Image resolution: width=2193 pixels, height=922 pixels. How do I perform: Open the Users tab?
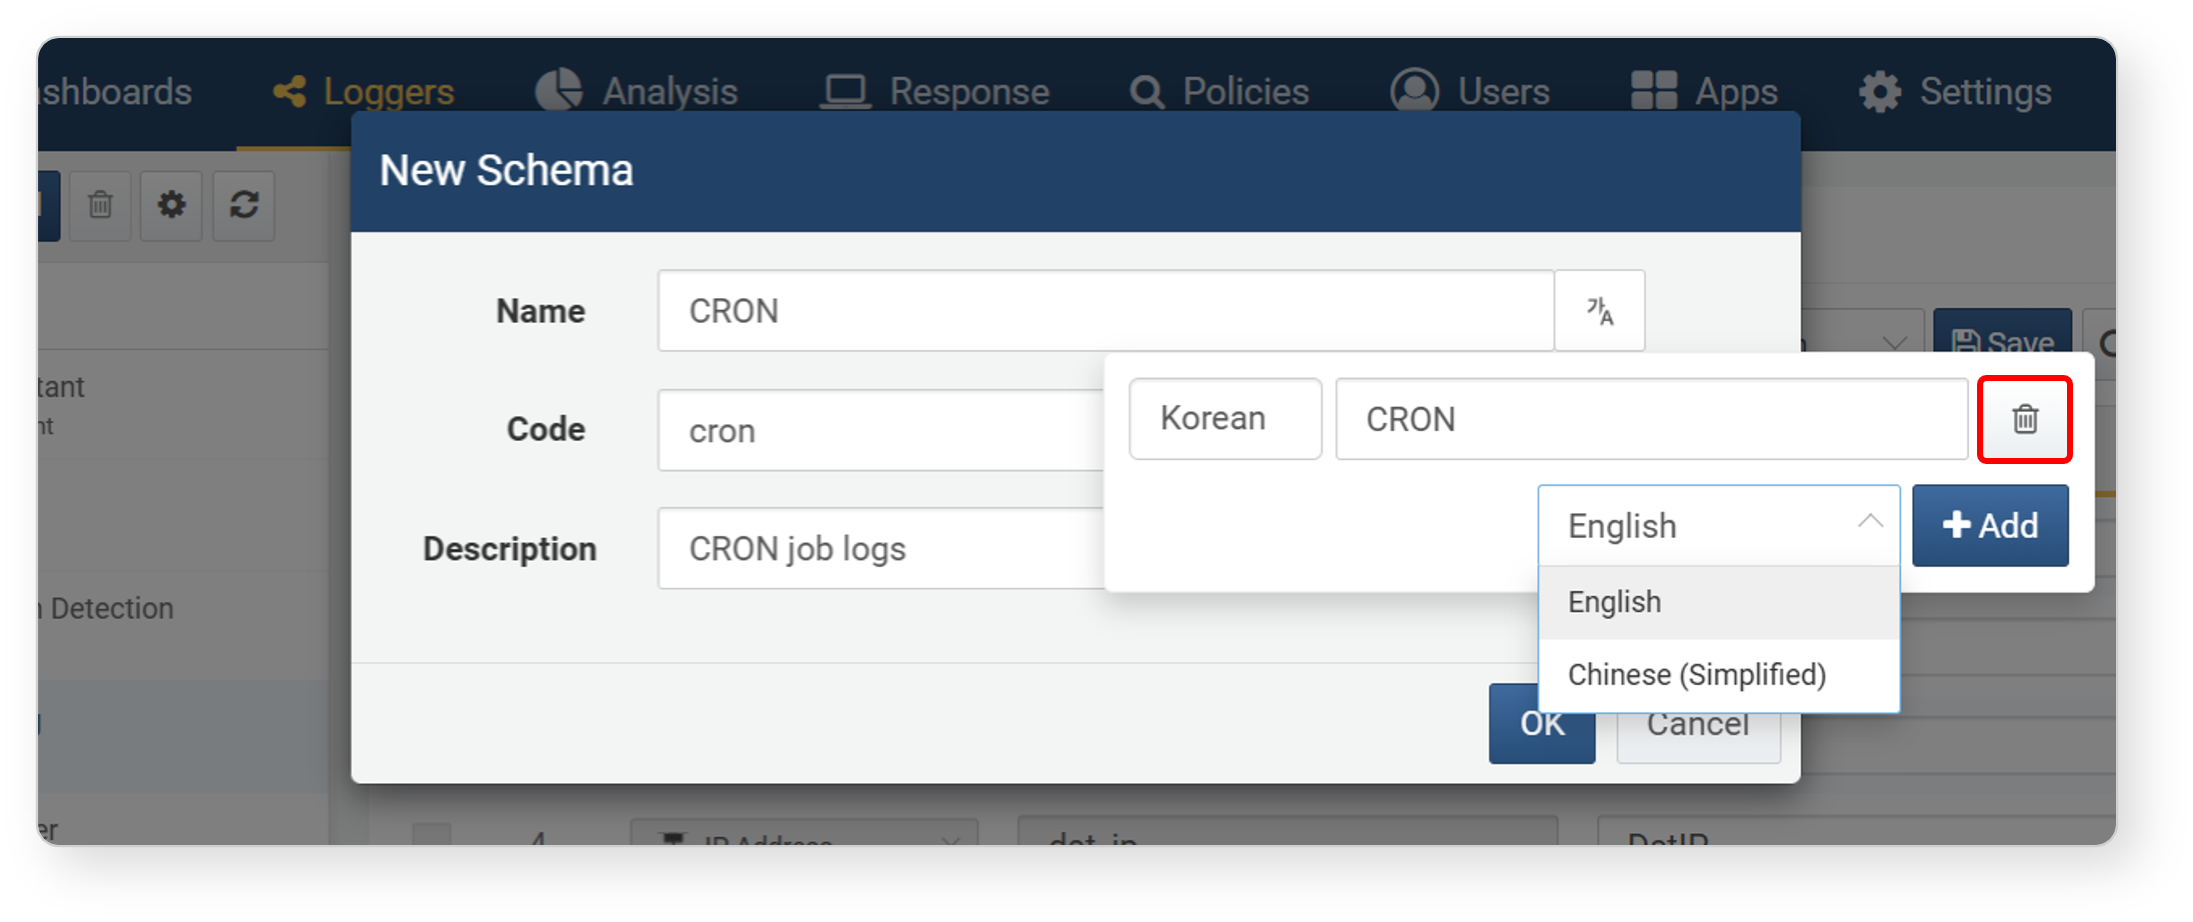click(1470, 92)
